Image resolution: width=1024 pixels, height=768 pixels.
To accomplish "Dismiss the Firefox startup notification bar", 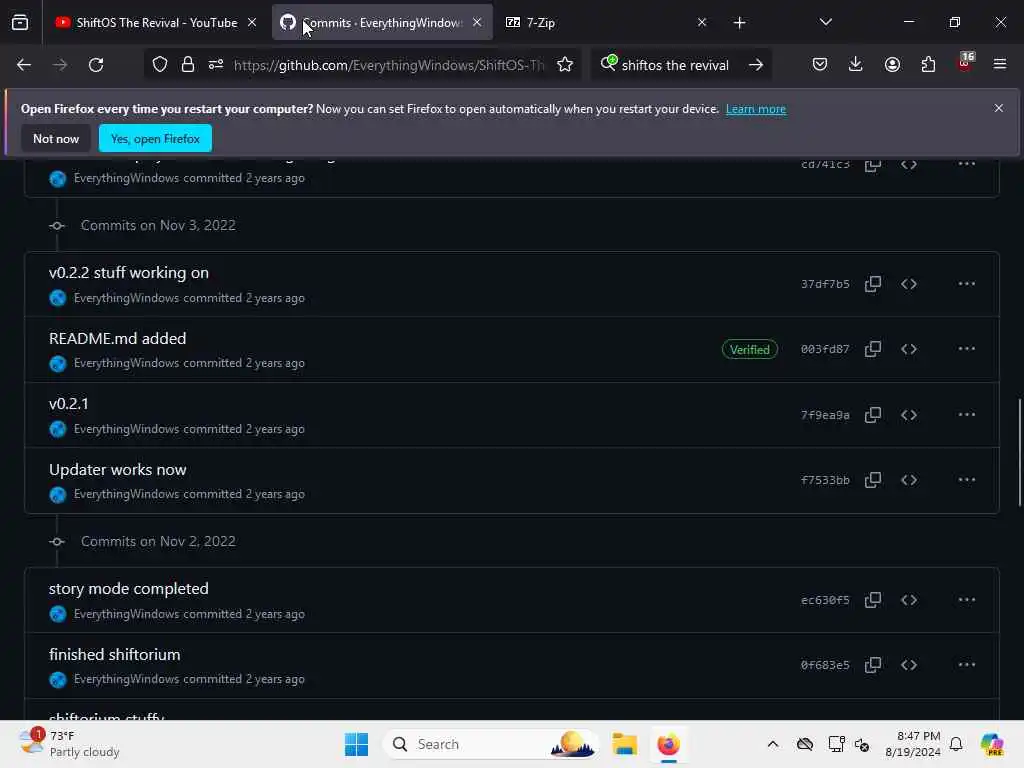I will tap(999, 108).
